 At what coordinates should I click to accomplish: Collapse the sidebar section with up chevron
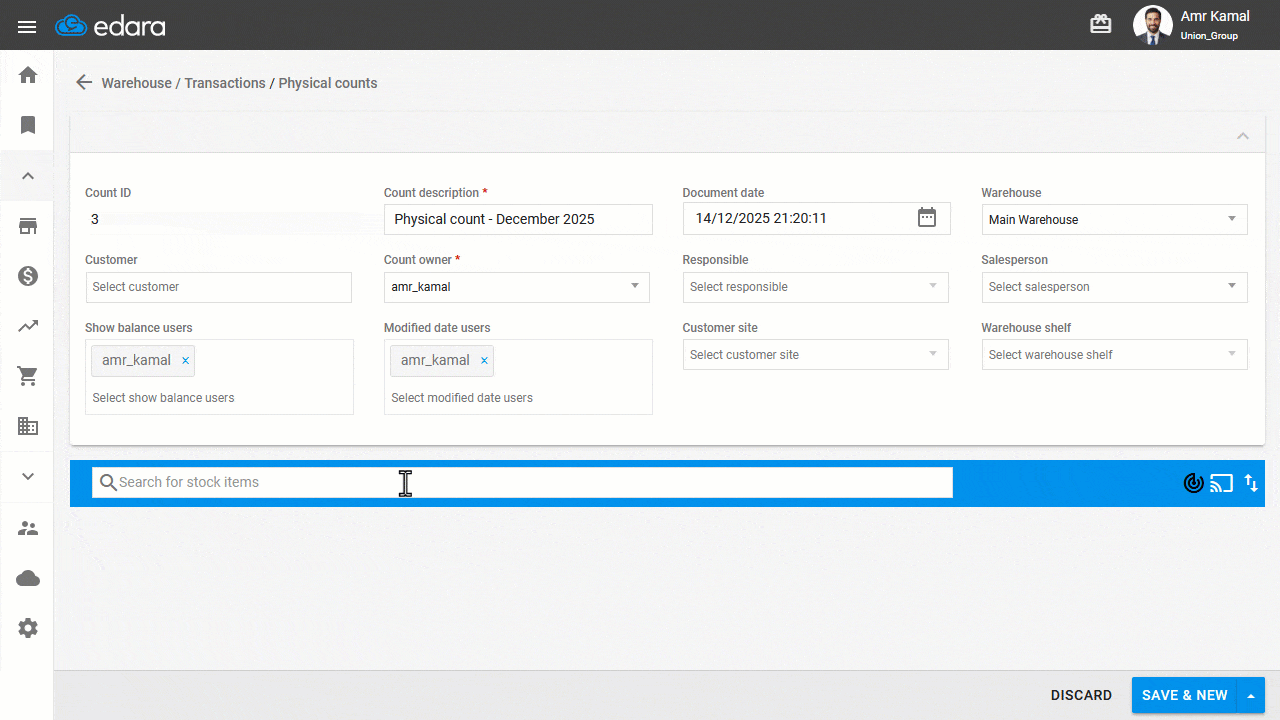point(28,176)
